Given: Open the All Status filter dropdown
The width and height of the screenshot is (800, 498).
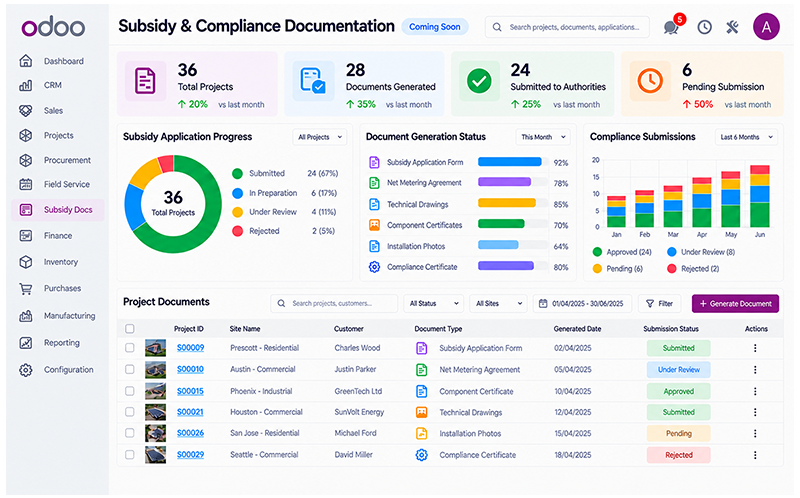Looking at the screenshot, I should point(434,303).
